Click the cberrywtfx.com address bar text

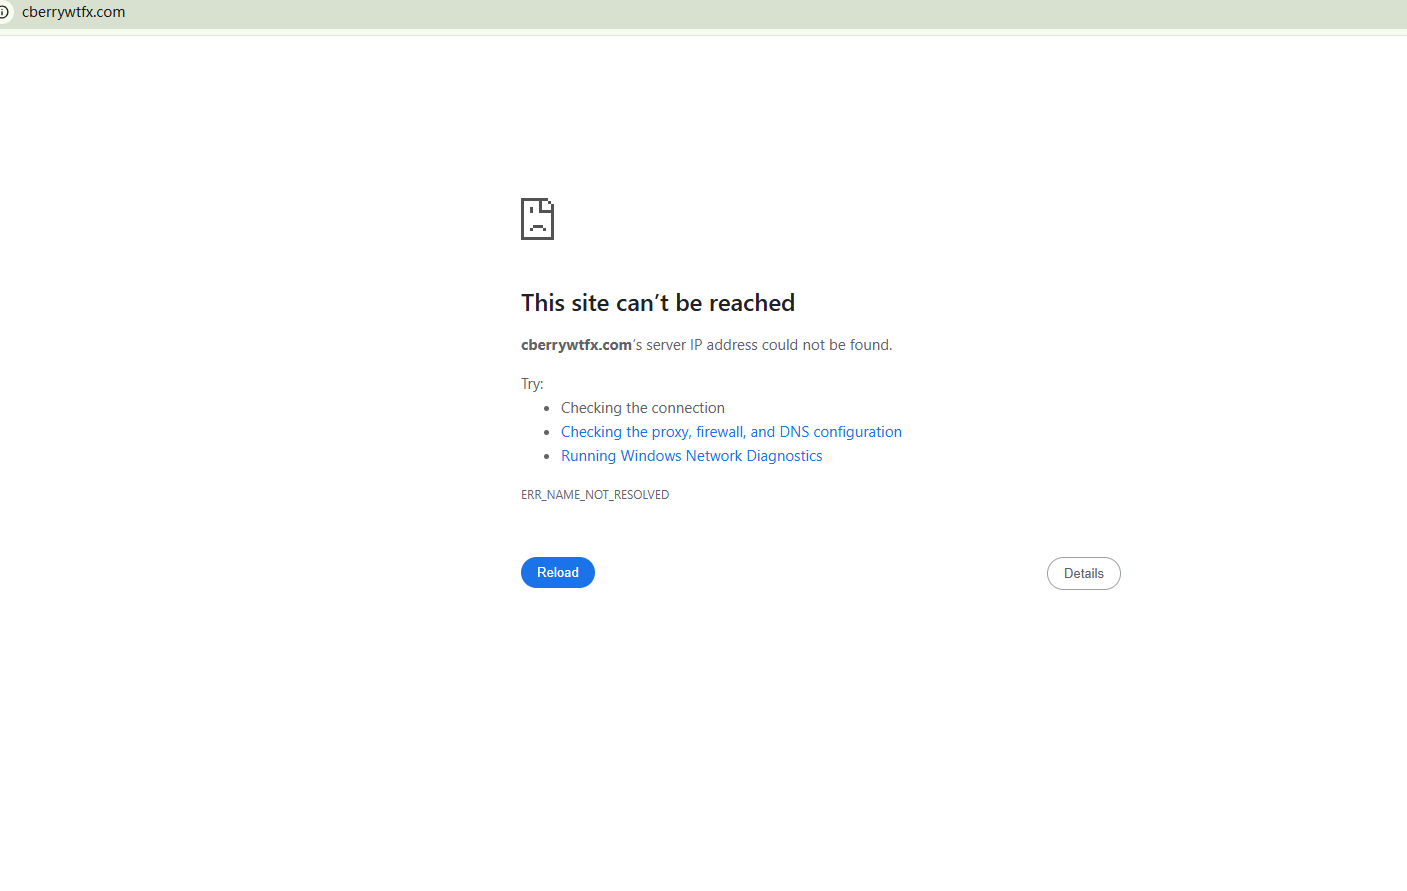[x=74, y=12]
